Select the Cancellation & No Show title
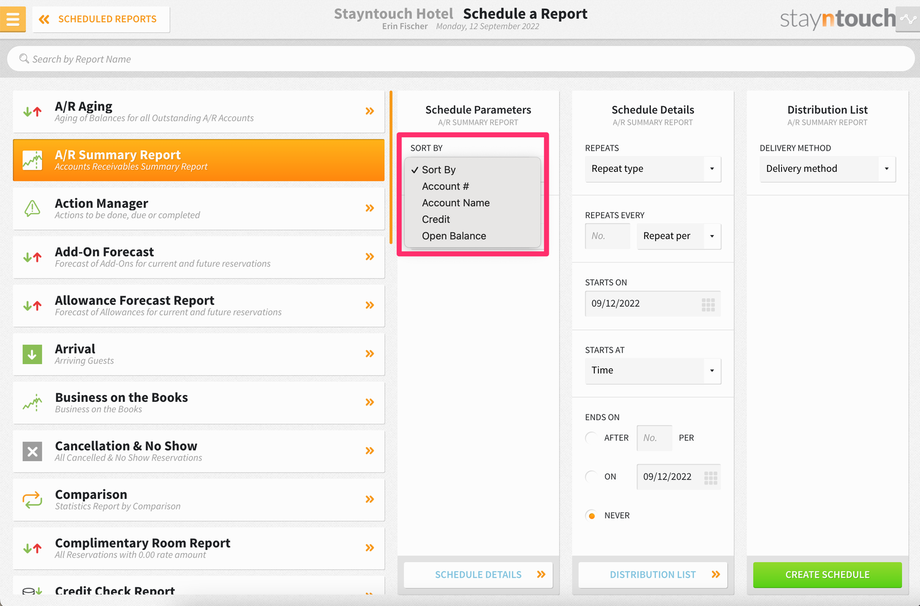 click(x=126, y=446)
